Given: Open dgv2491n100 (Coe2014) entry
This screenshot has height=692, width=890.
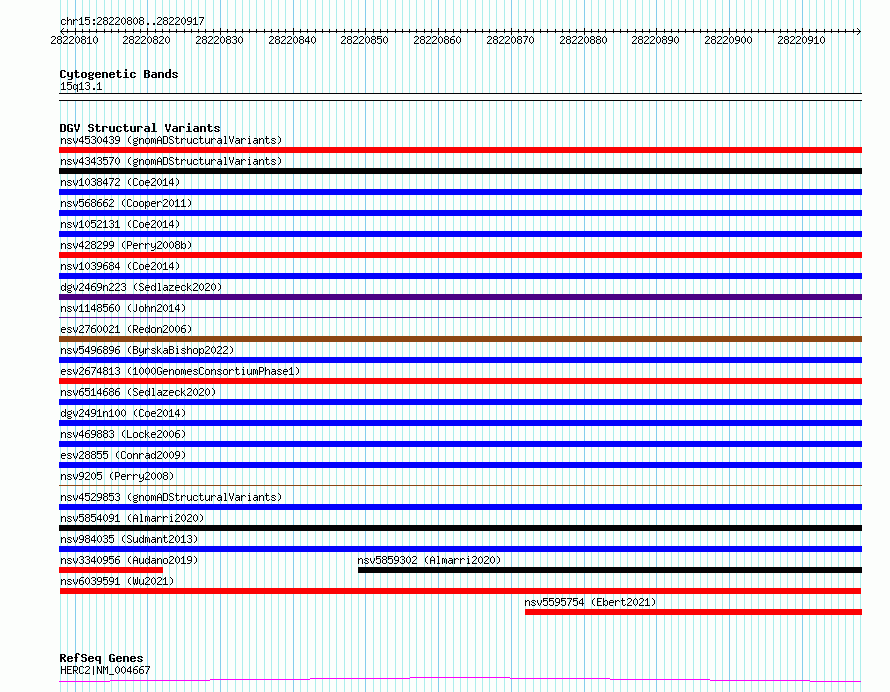Looking at the screenshot, I should coord(123,413).
